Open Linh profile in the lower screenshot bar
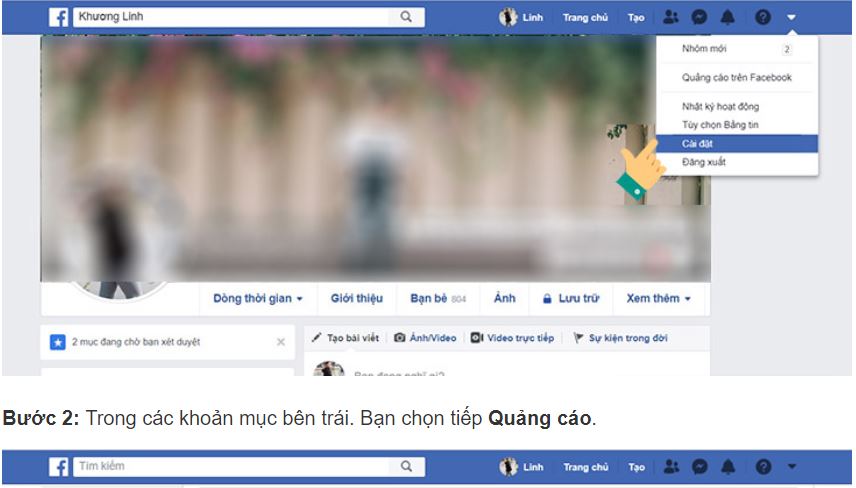Viewport: 856px width, 488px height. click(521, 467)
